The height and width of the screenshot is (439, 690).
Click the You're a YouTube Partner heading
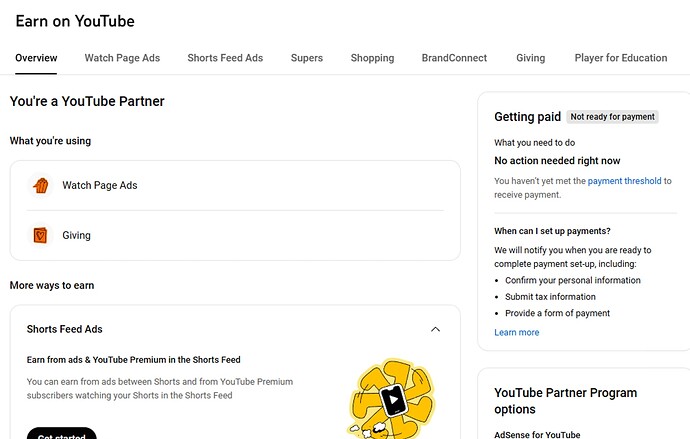point(87,101)
